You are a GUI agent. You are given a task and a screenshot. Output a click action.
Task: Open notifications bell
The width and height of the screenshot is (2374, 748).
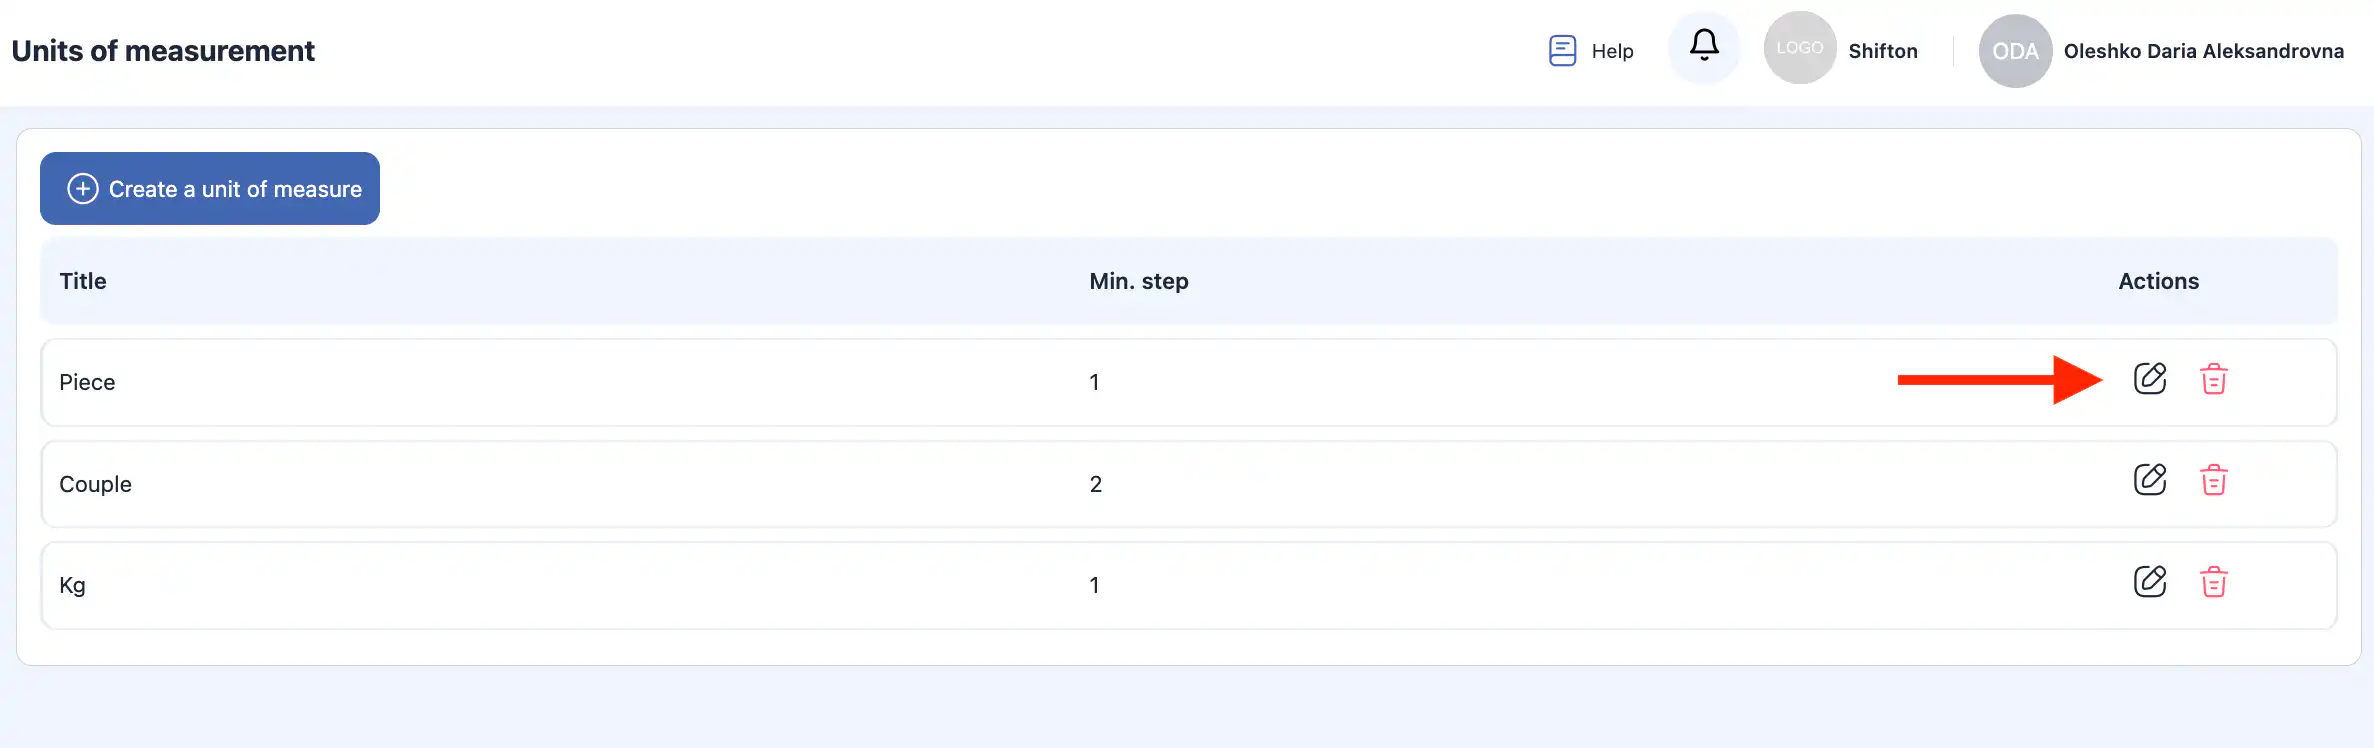tap(1704, 46)
